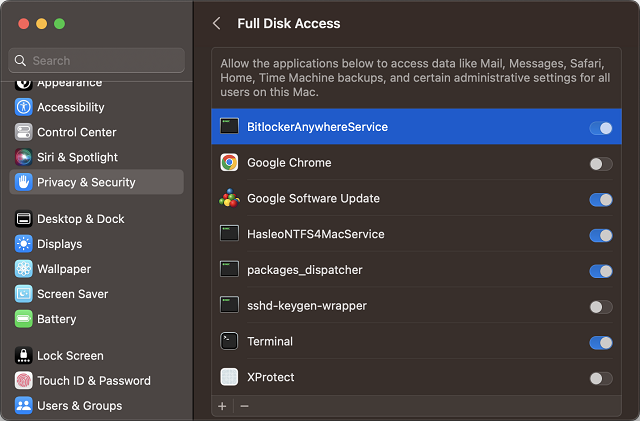
Task: Open Touch ID & Password settings
Action: point(96,381)
